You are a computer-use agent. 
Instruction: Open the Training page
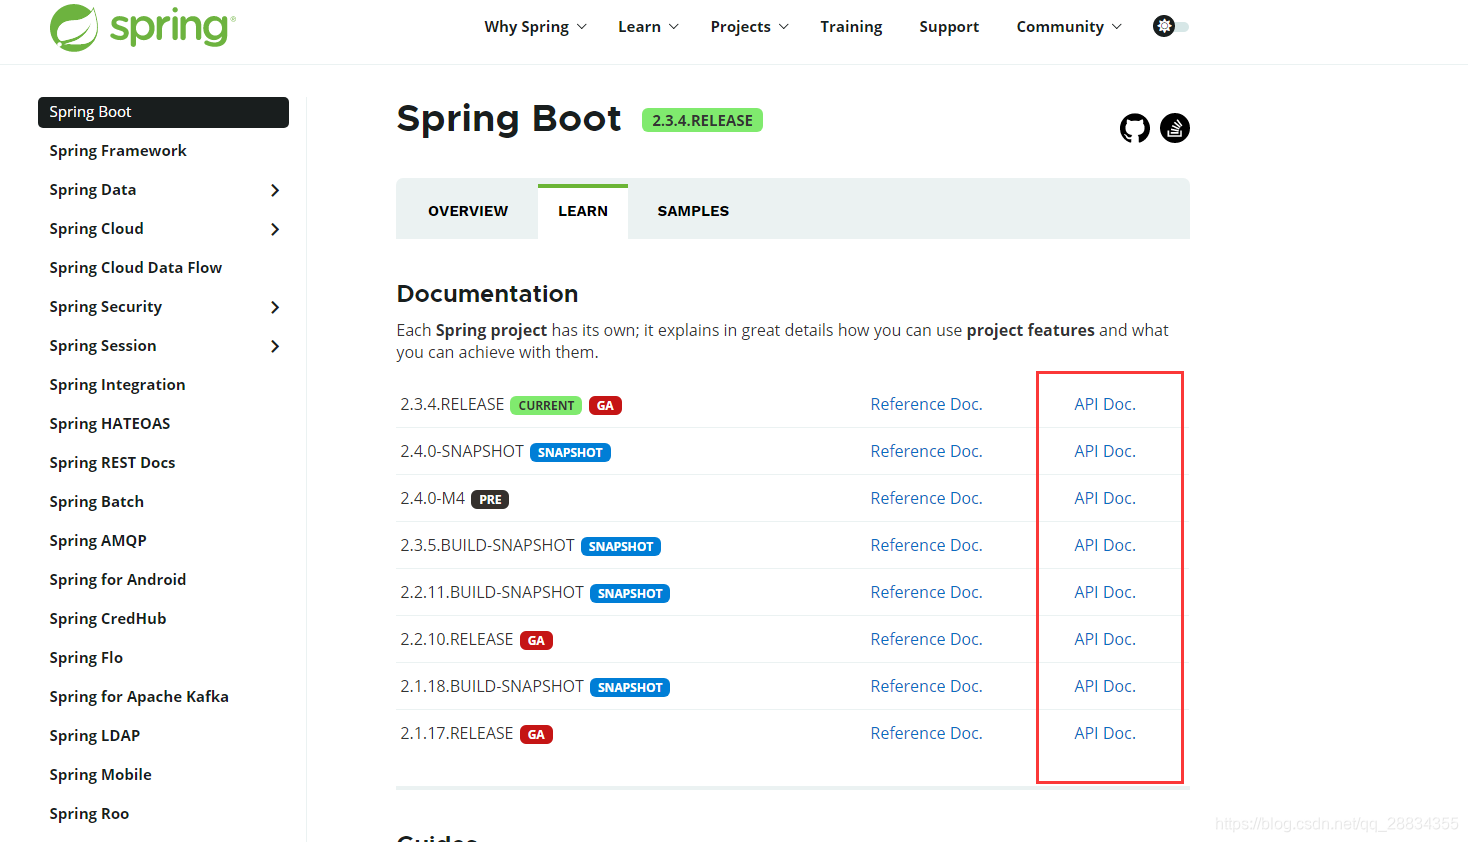pyautogui.click(x=851, y=27)
